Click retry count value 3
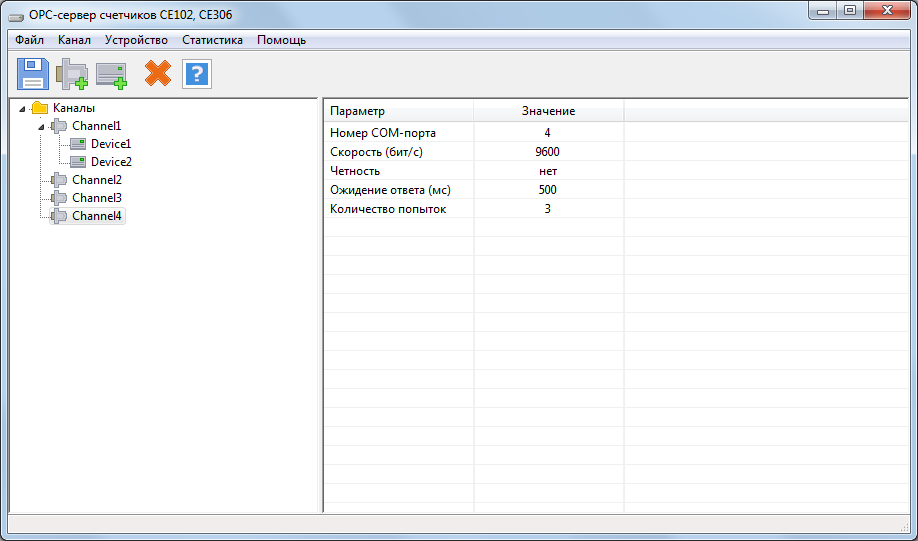This screenshot has width=918, height=541. click(547, 209)
